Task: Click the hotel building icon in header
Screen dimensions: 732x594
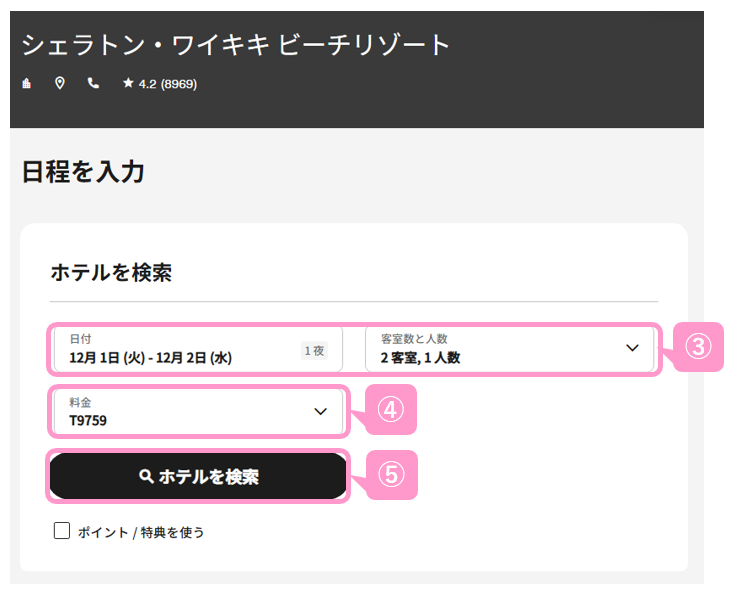Action: (x=27, y=84)
